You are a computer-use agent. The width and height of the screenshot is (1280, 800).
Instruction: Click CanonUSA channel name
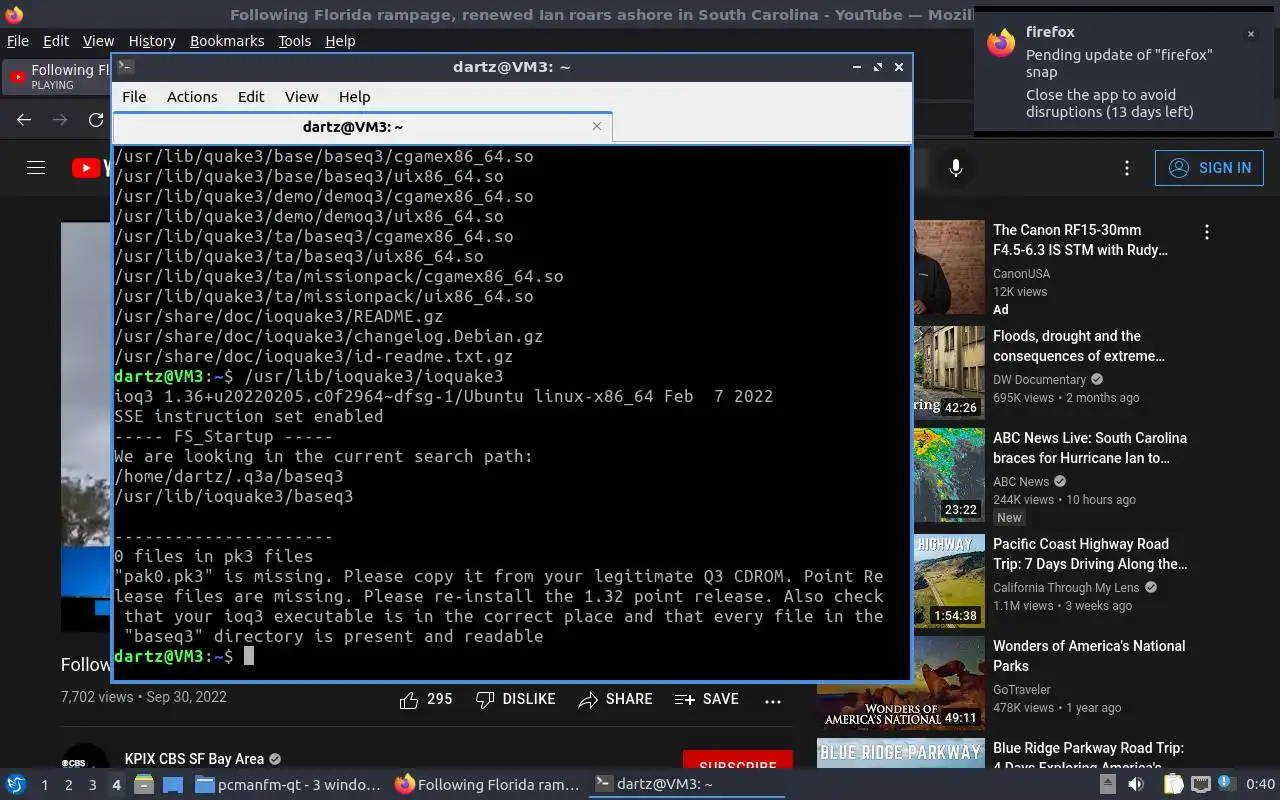tap(1021, 274)
